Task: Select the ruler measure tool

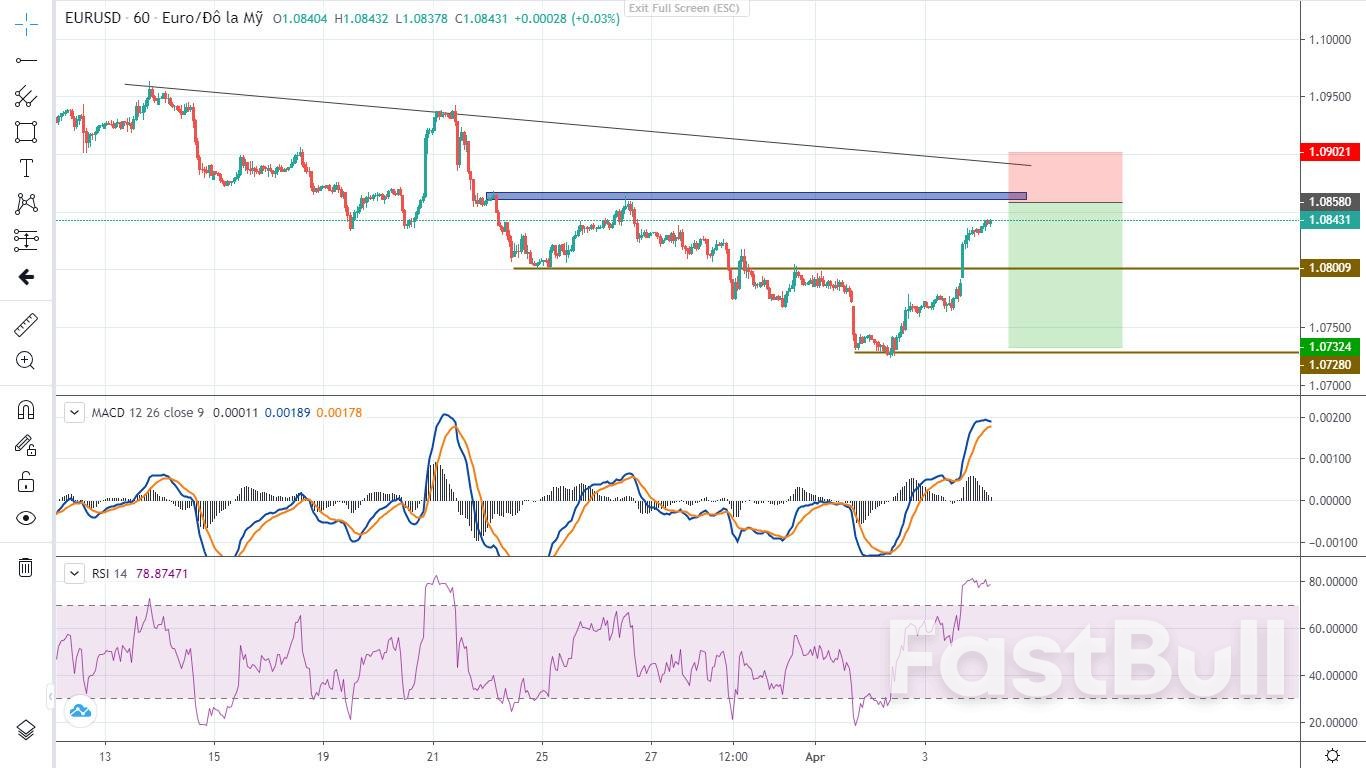Action: coord(26,325)
